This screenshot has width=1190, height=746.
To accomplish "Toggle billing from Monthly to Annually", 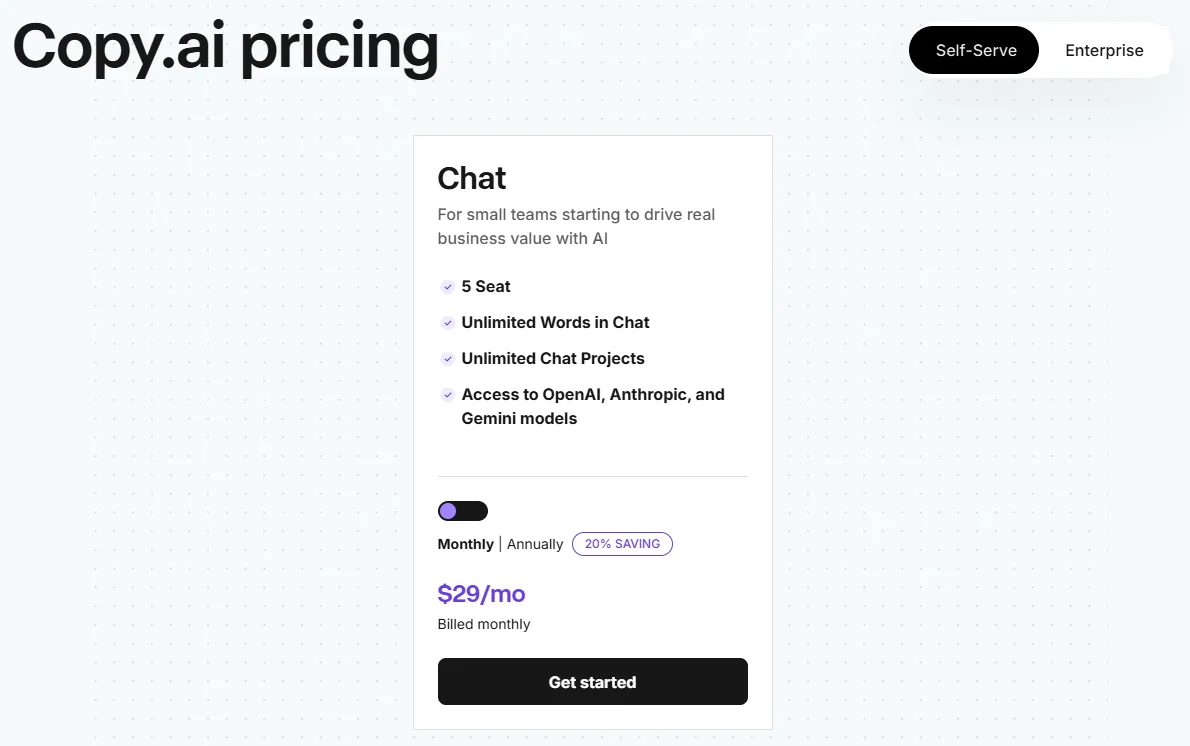I will click(462, 511).
